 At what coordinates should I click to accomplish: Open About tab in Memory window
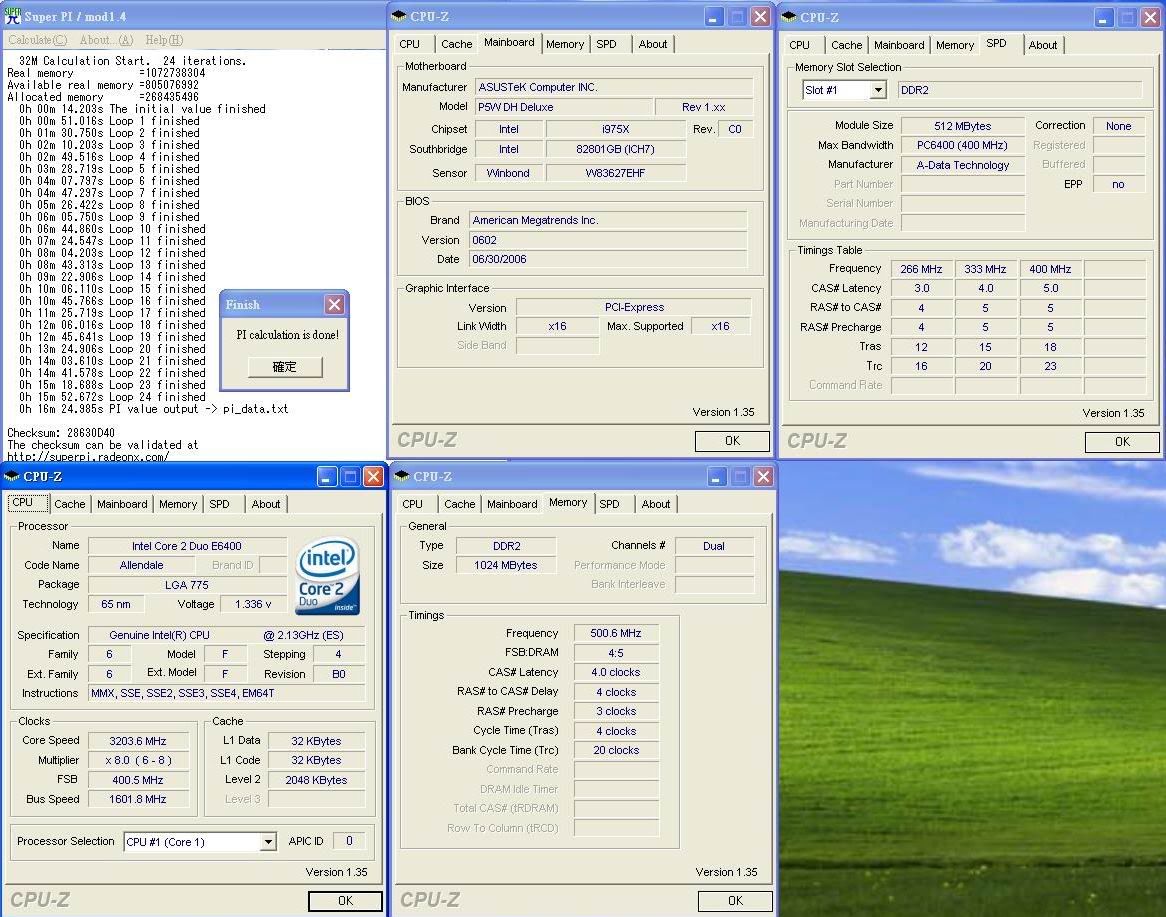655,503
